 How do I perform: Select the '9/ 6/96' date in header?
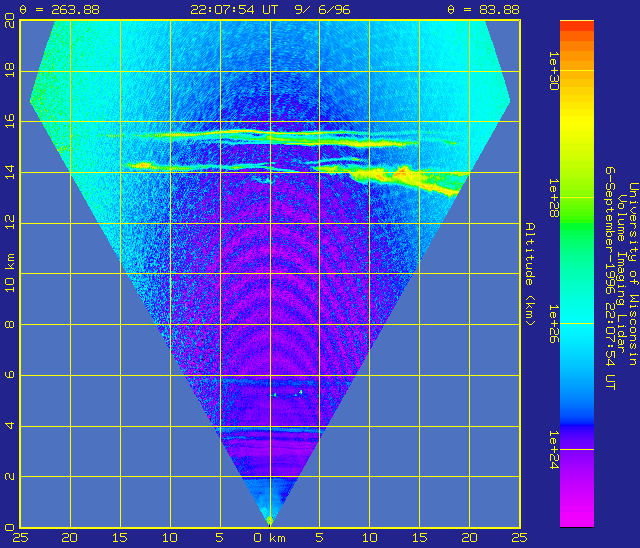(322, 9)
